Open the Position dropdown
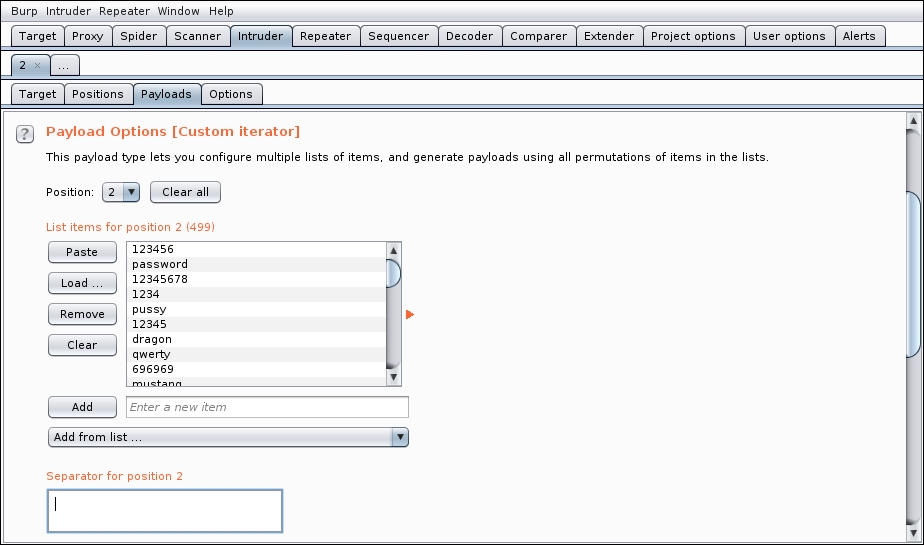Viewport: 924px width, 545px height. [x=121, y=192]
